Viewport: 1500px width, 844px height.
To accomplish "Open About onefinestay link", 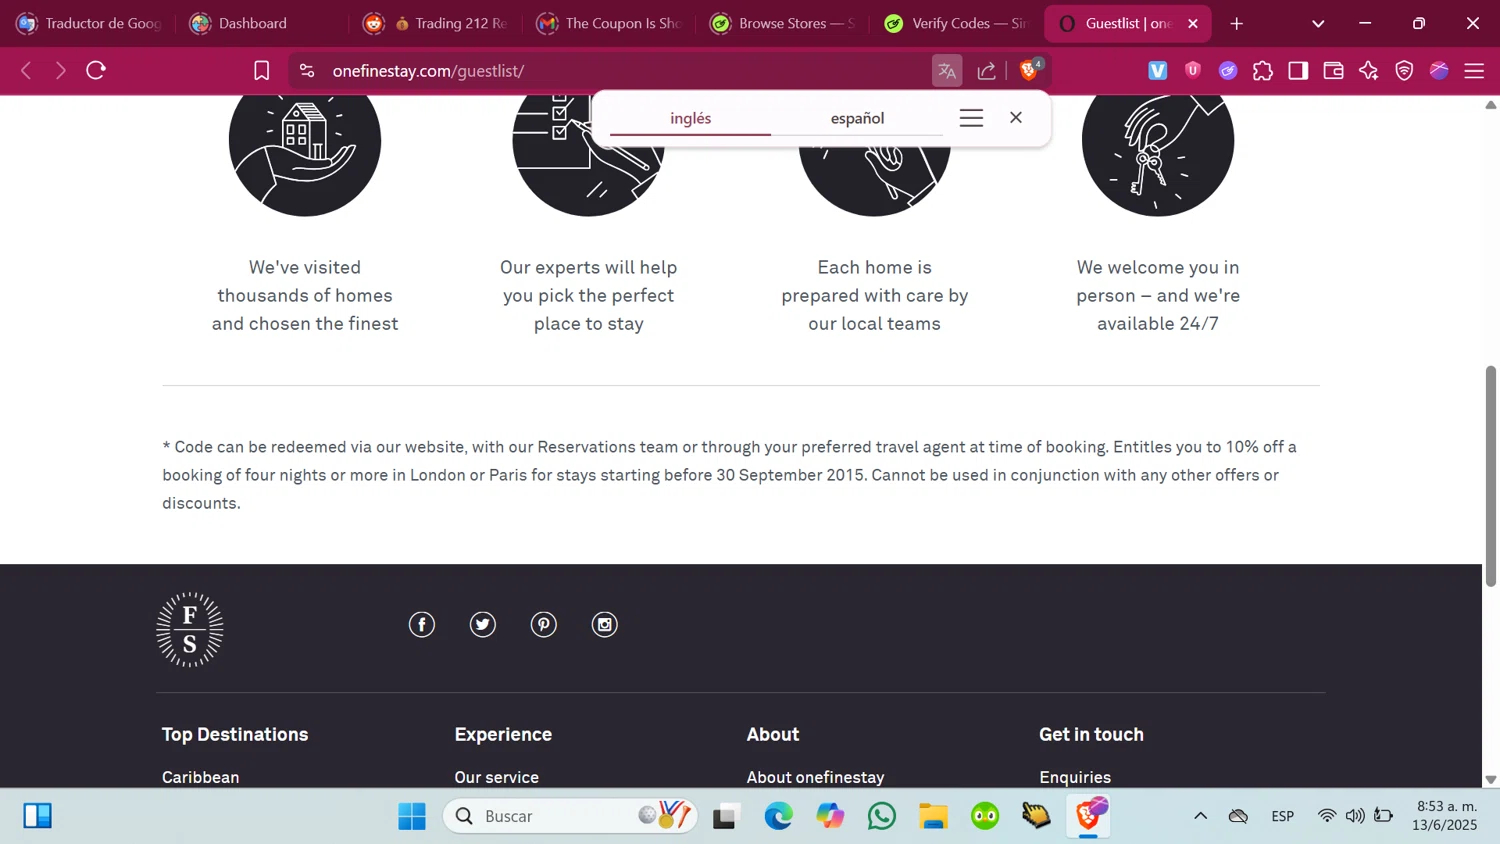I will click(816, 777).
